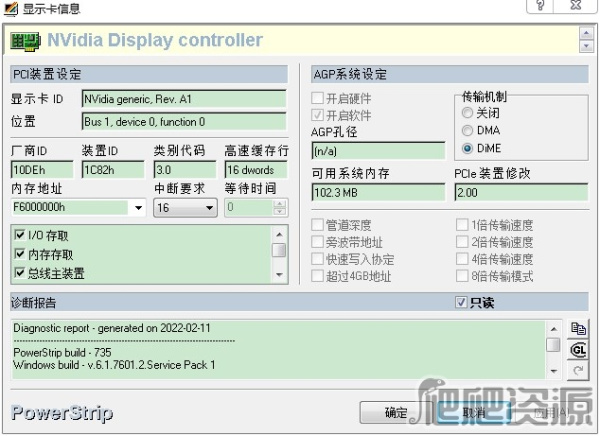Click down arrow of the I/O options list scrollbar
Image resolution: width=600 pixels, height=436 pixels.
279,274
